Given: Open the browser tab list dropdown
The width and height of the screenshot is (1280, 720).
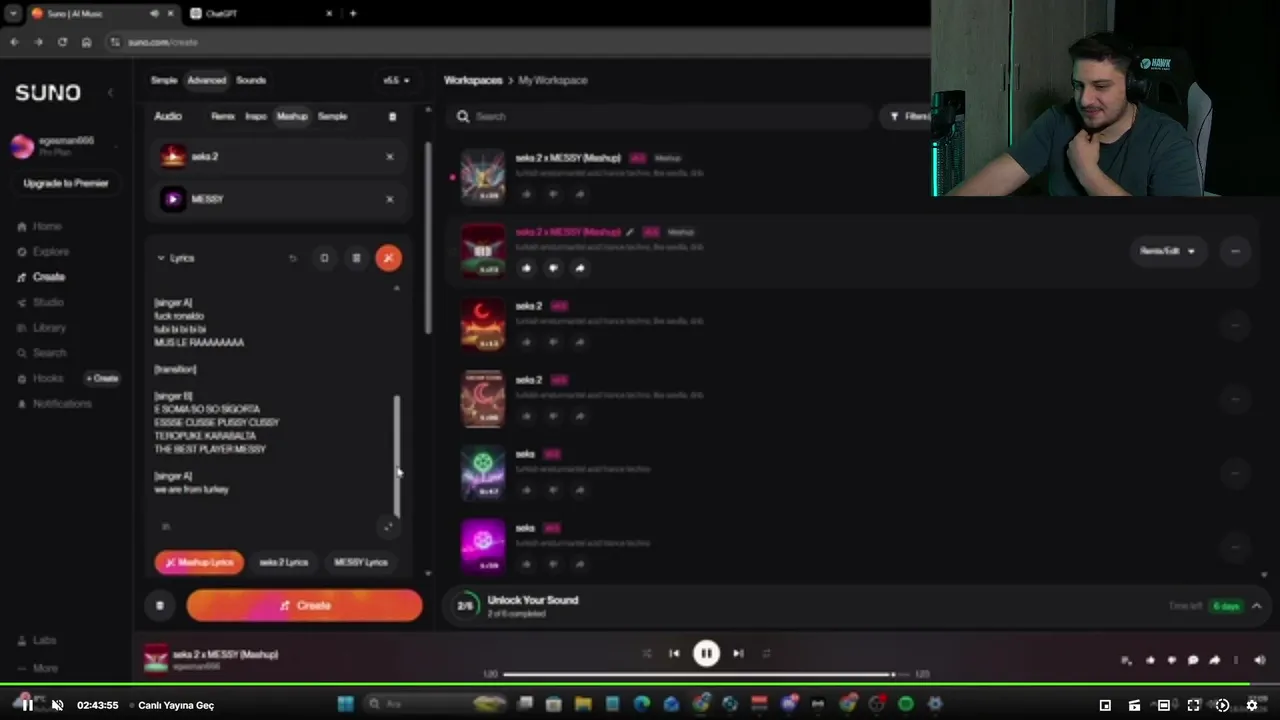Looking at the screenshot, I should tap(13, 13).
